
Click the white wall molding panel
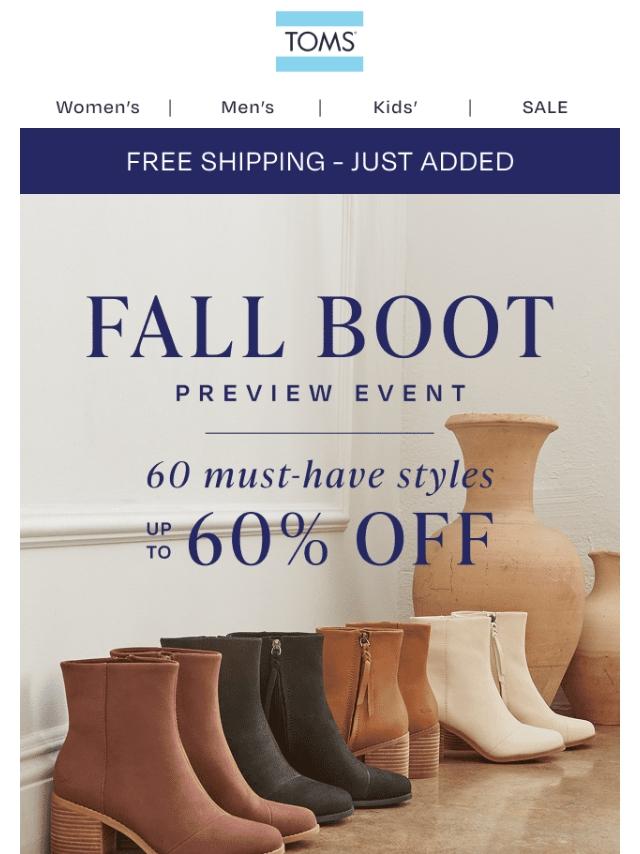[185, 359]
